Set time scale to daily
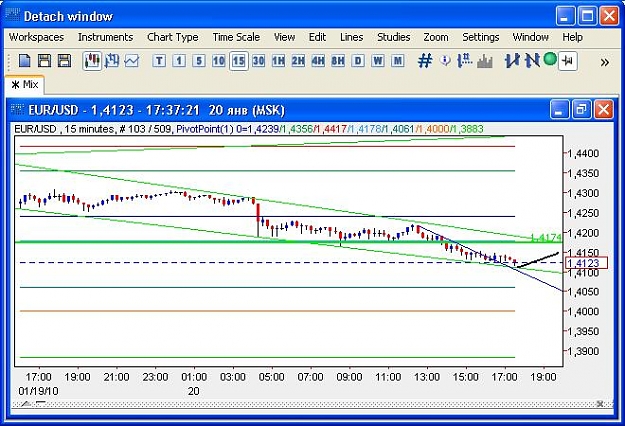The width and height of the screenshot is (625, 426). pyautogui.click(x=358, y=61)
